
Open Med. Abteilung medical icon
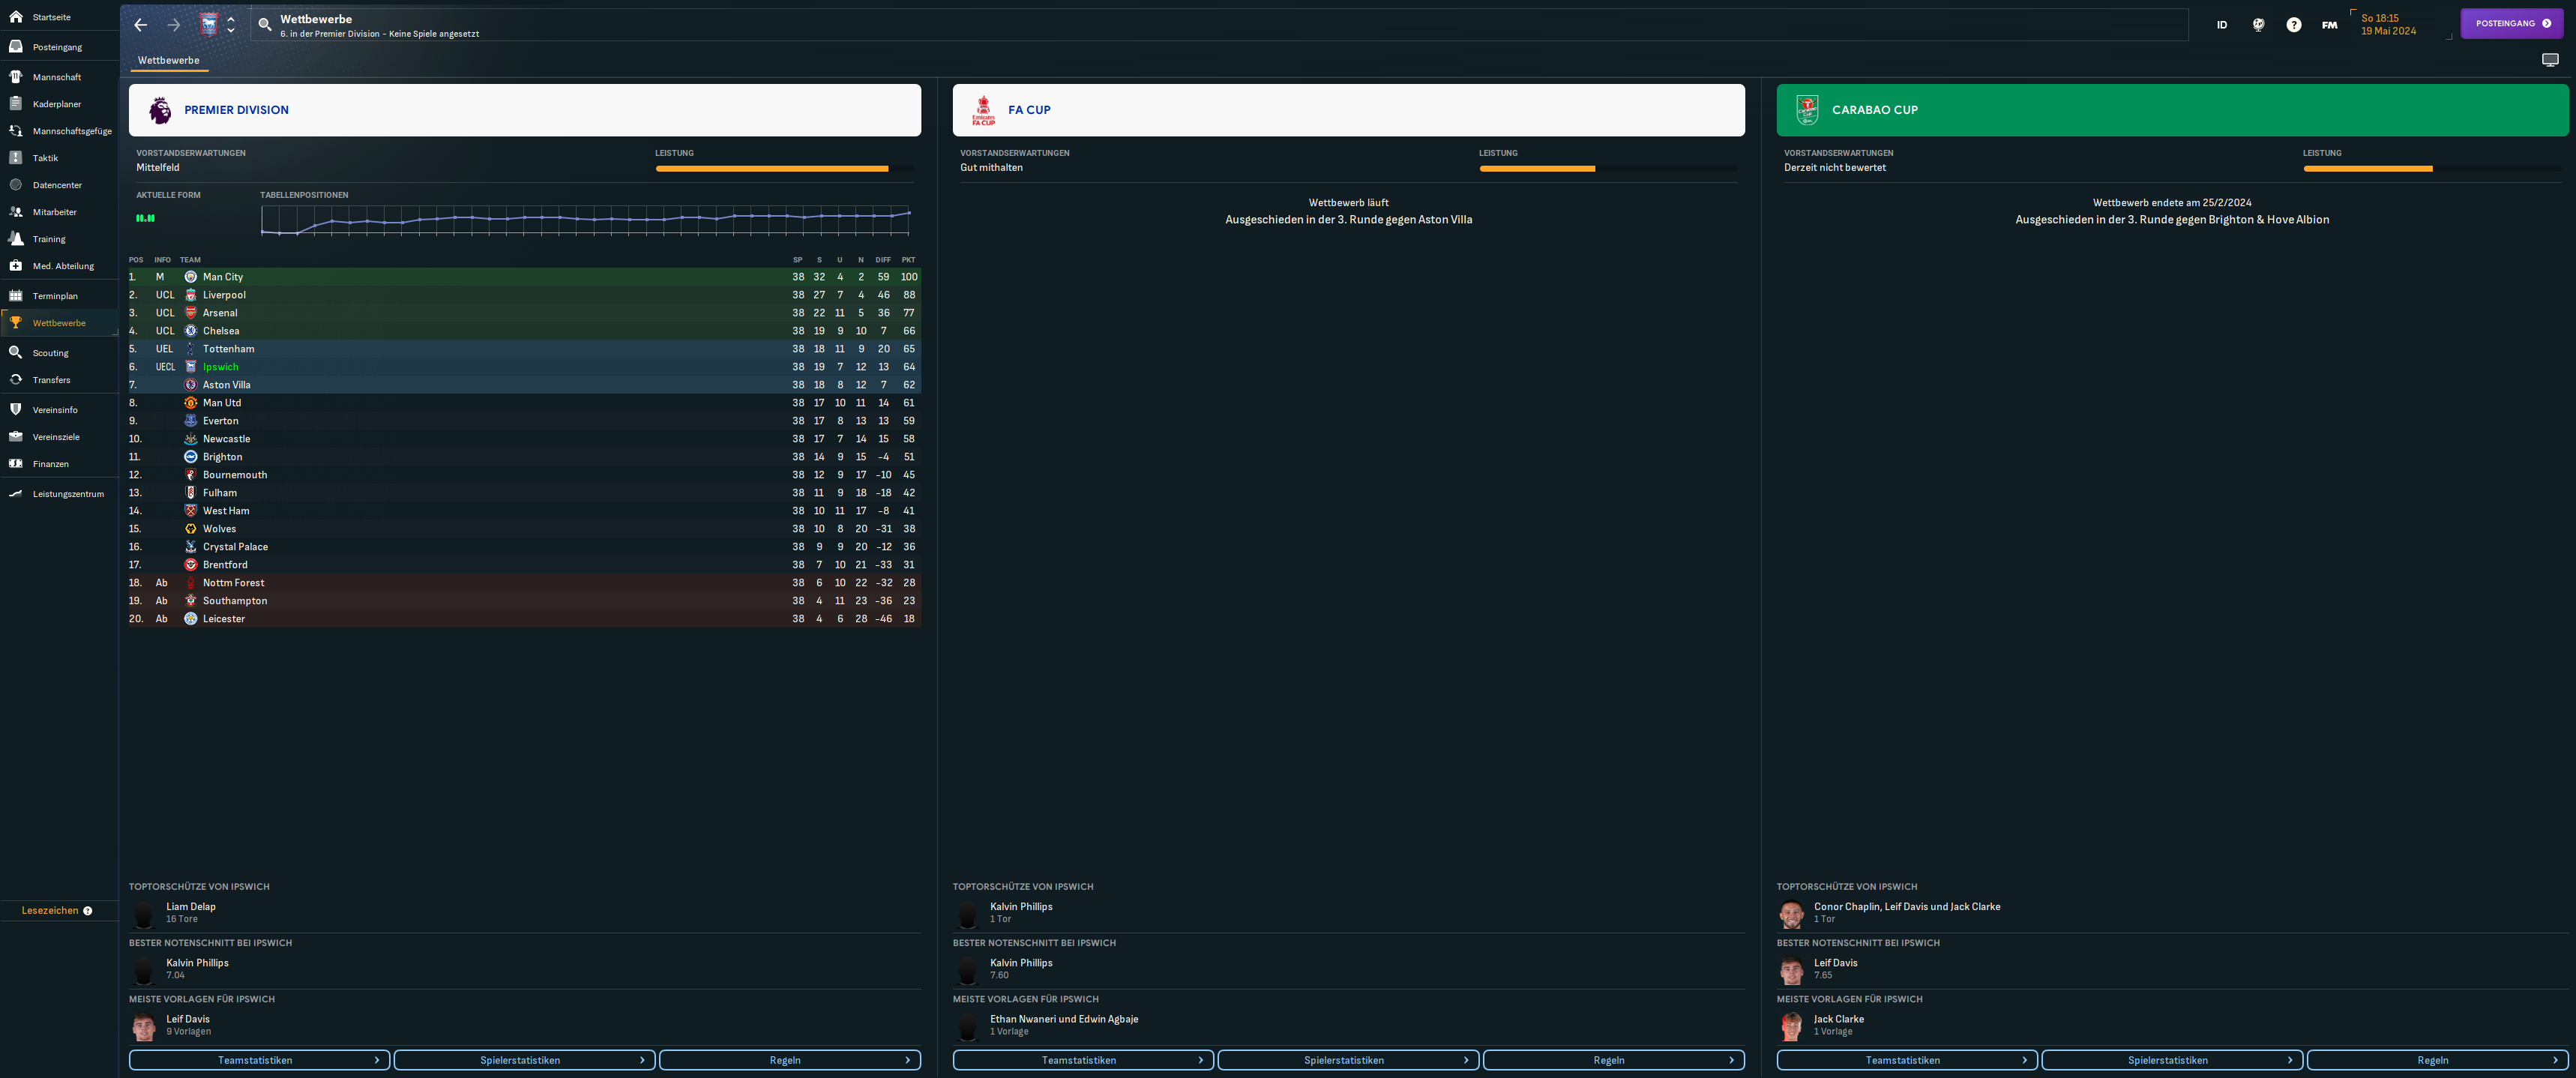click(x=16, y=266)
